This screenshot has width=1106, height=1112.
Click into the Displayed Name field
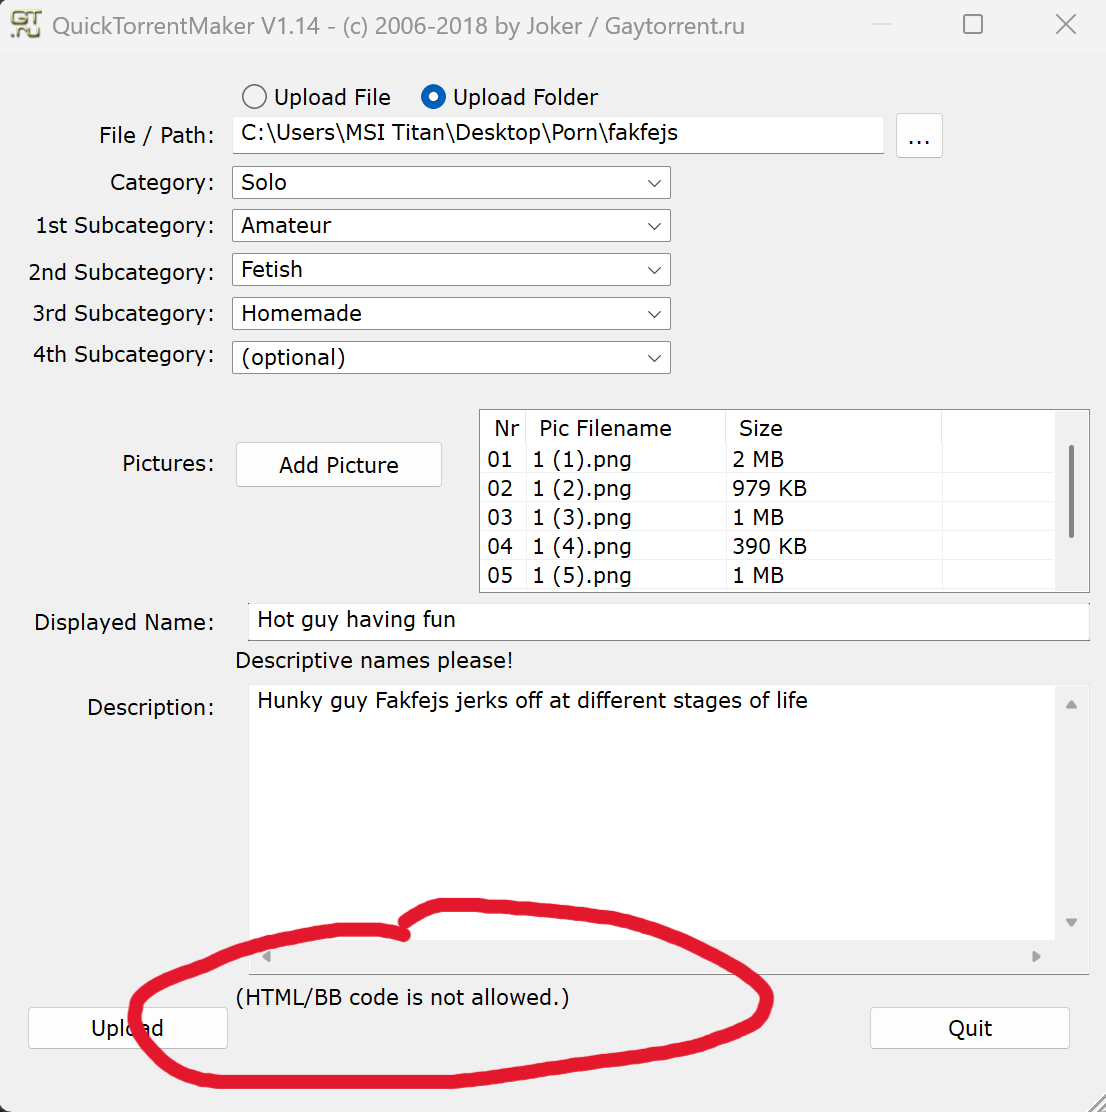point(667,620)
